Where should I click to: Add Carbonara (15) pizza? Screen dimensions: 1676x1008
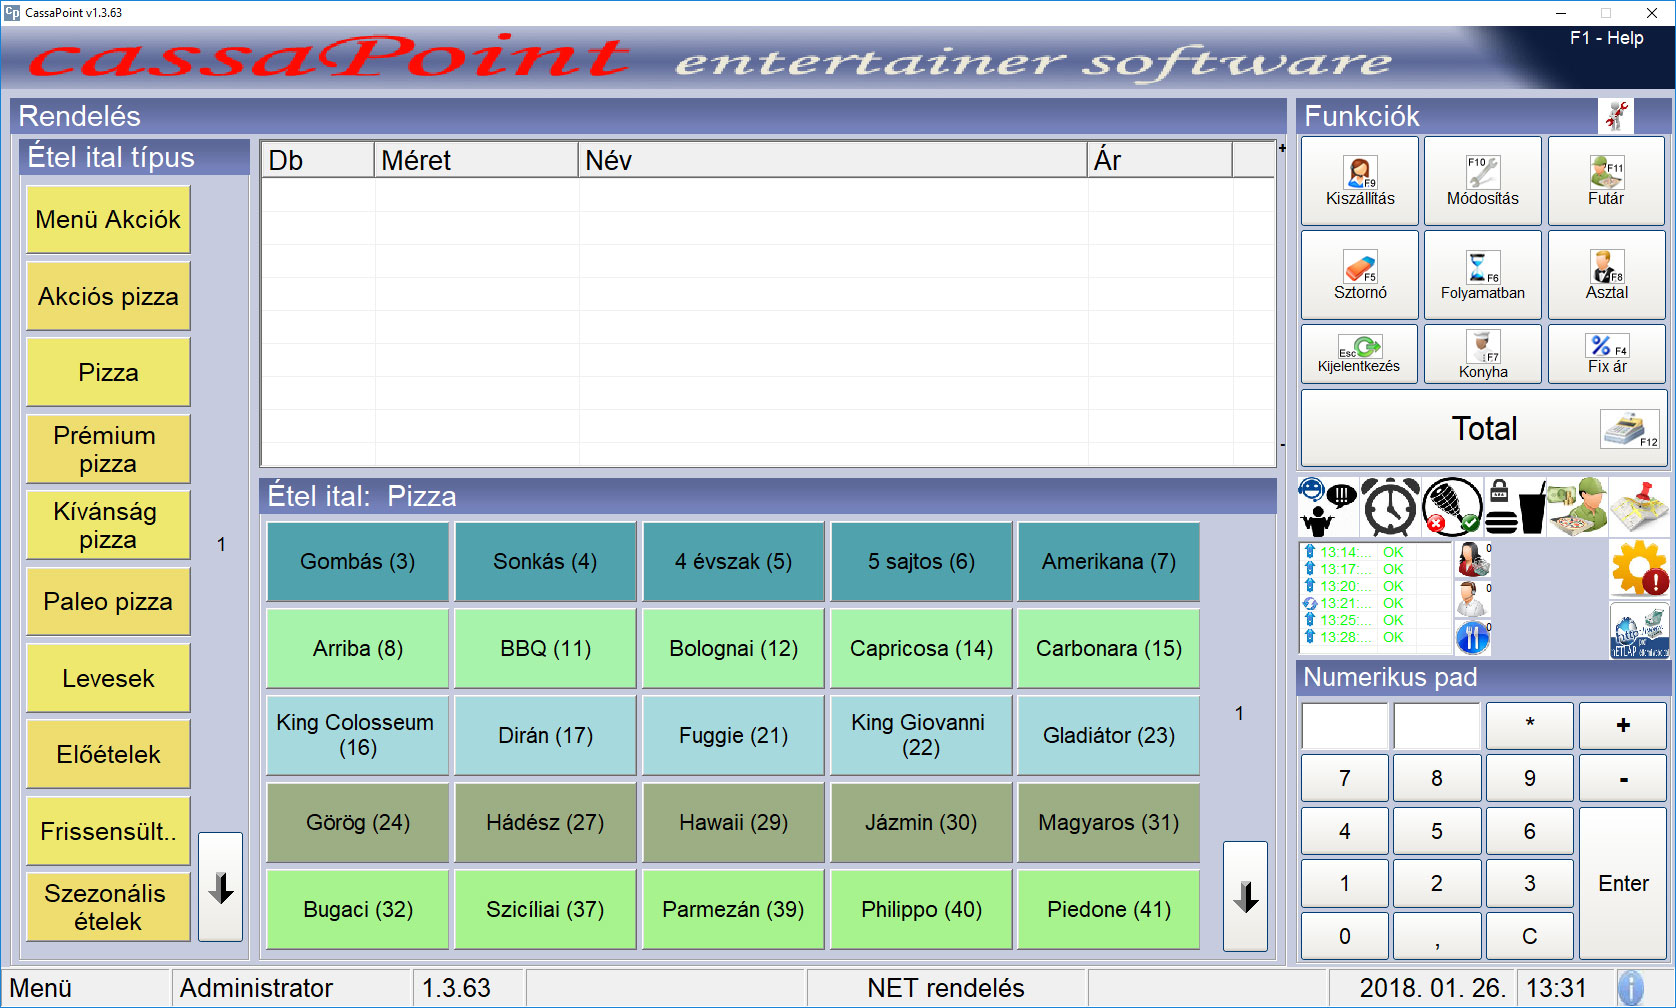pos(1108,649)
